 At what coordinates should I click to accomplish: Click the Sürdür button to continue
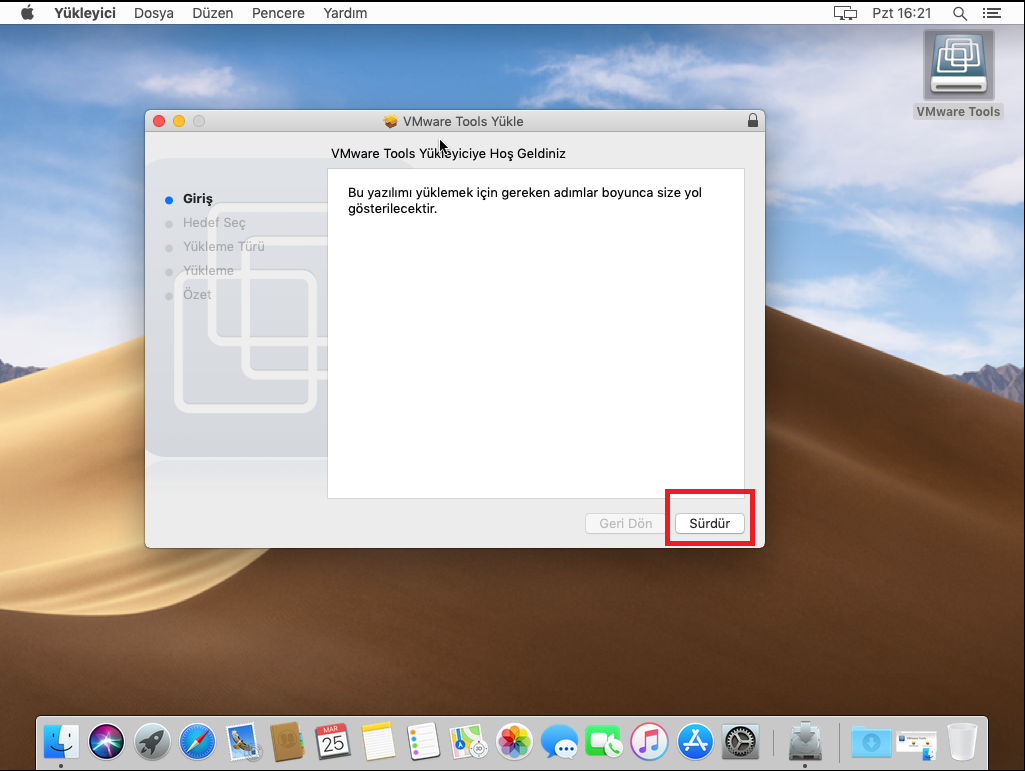click(x=709, y=524)
